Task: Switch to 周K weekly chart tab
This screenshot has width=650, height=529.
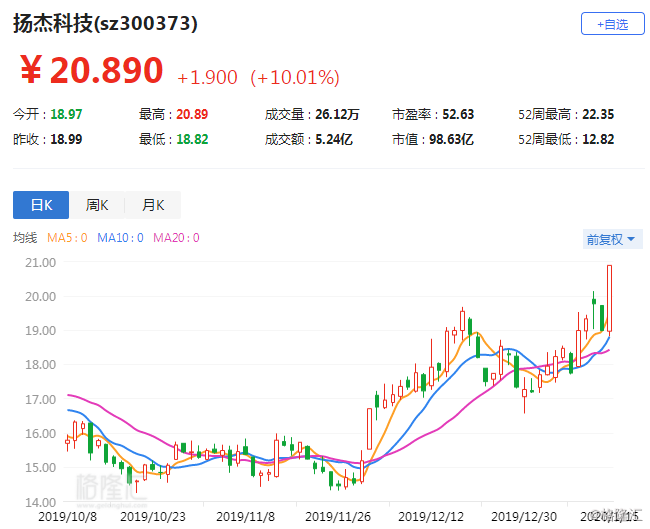Action: coord(97,205)
